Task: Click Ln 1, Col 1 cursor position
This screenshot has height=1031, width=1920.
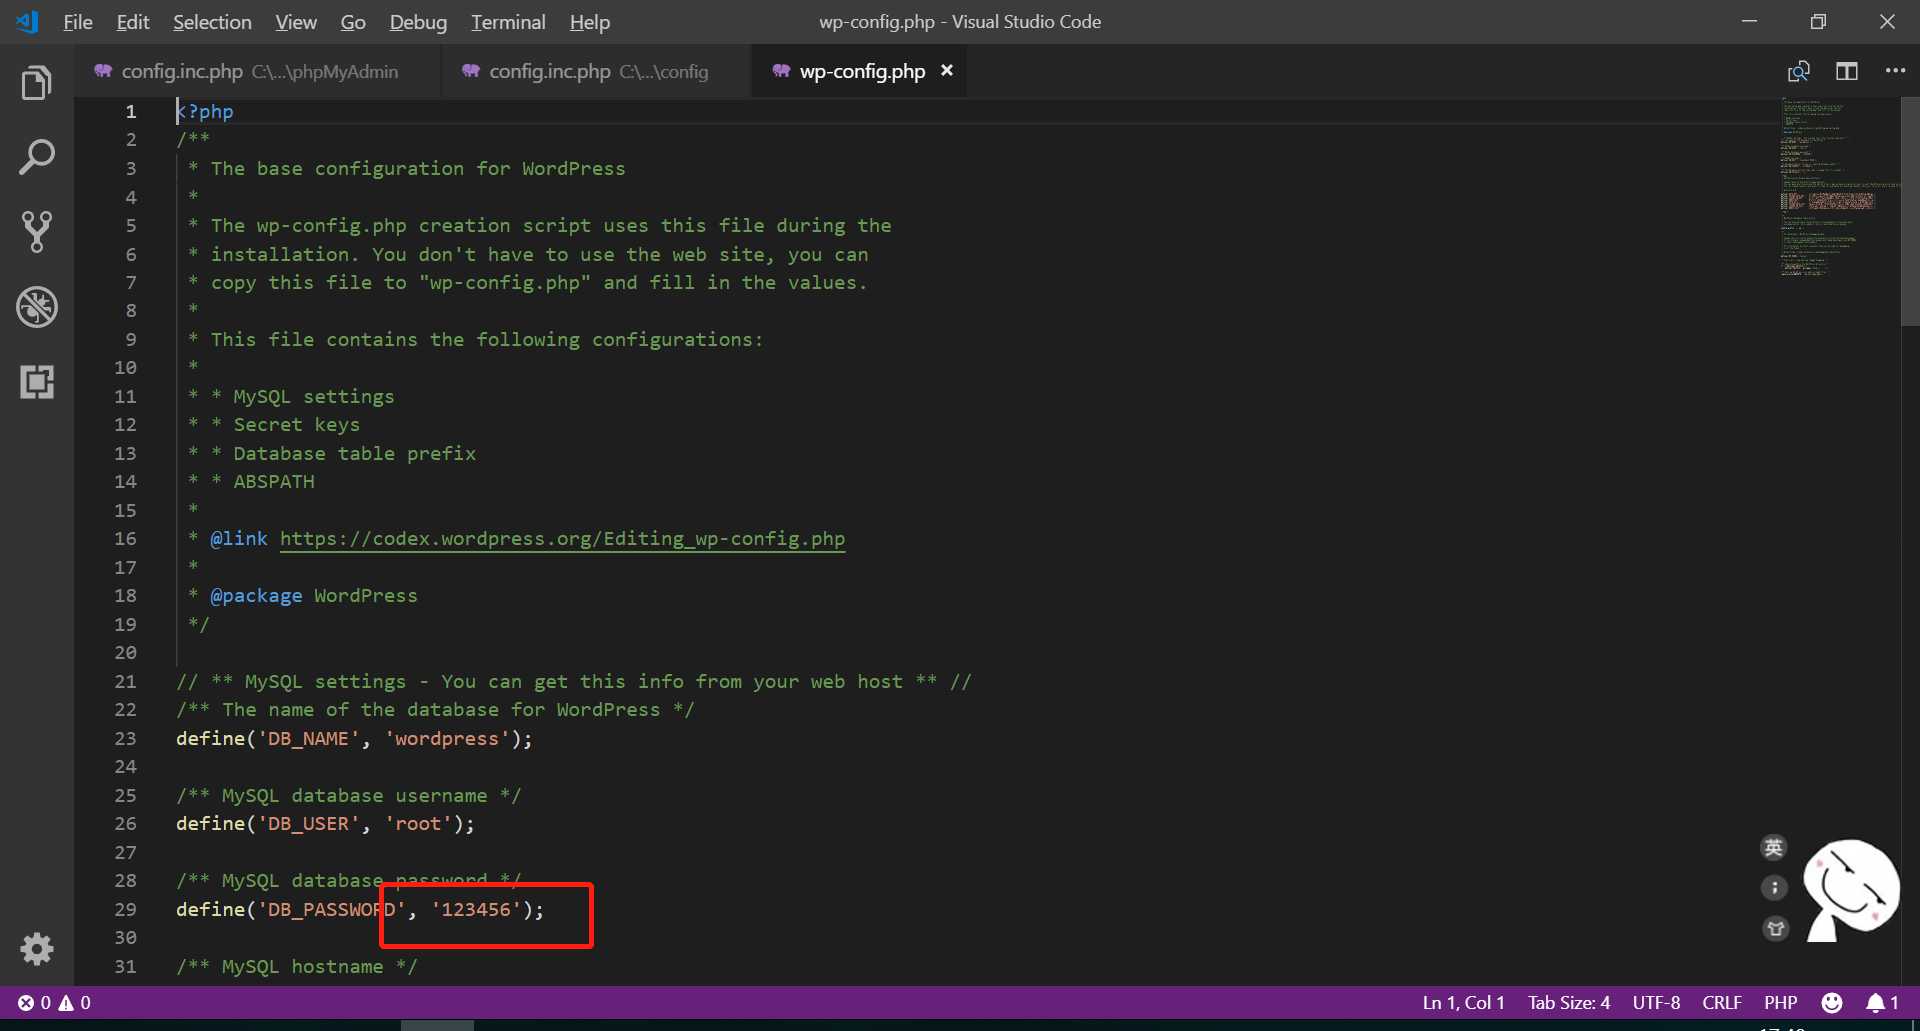Action: click(x=1463, y=1003)
